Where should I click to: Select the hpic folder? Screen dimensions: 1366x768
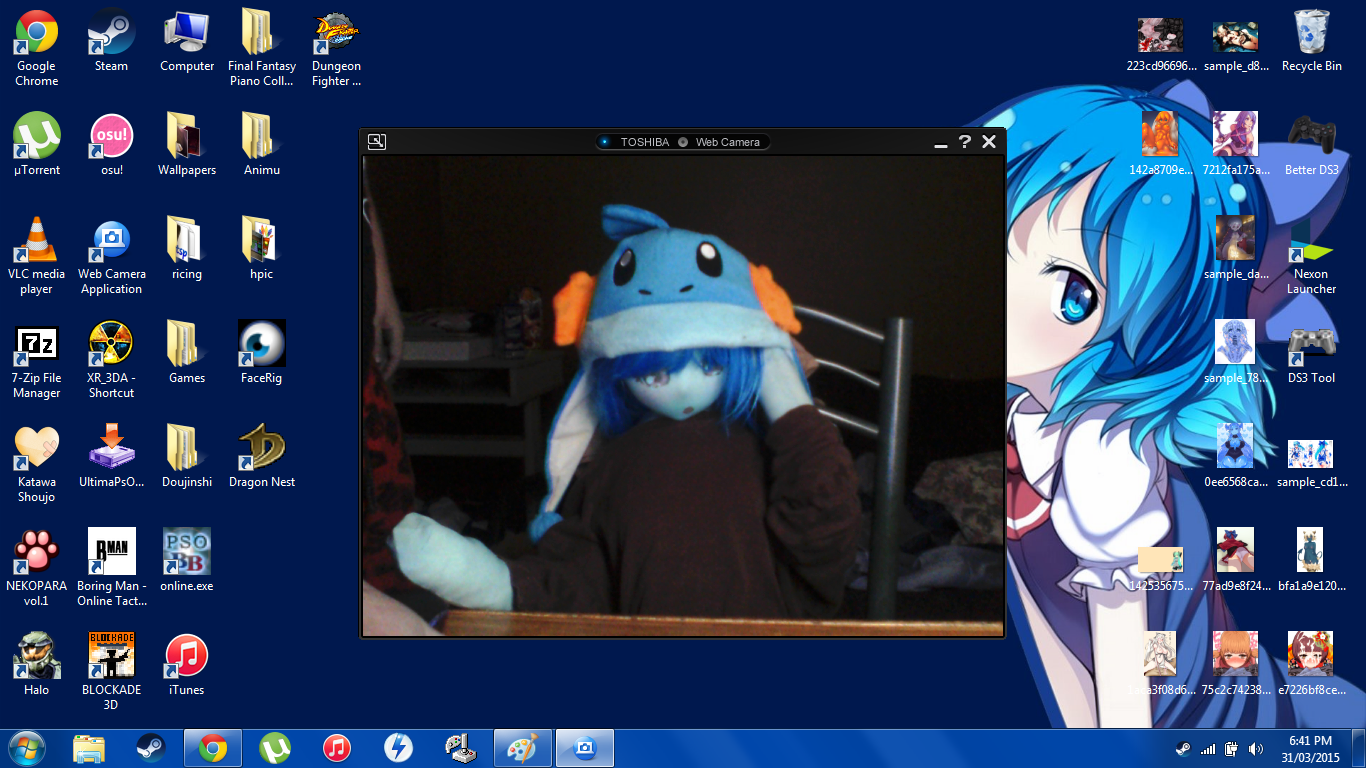click(262, 249)
